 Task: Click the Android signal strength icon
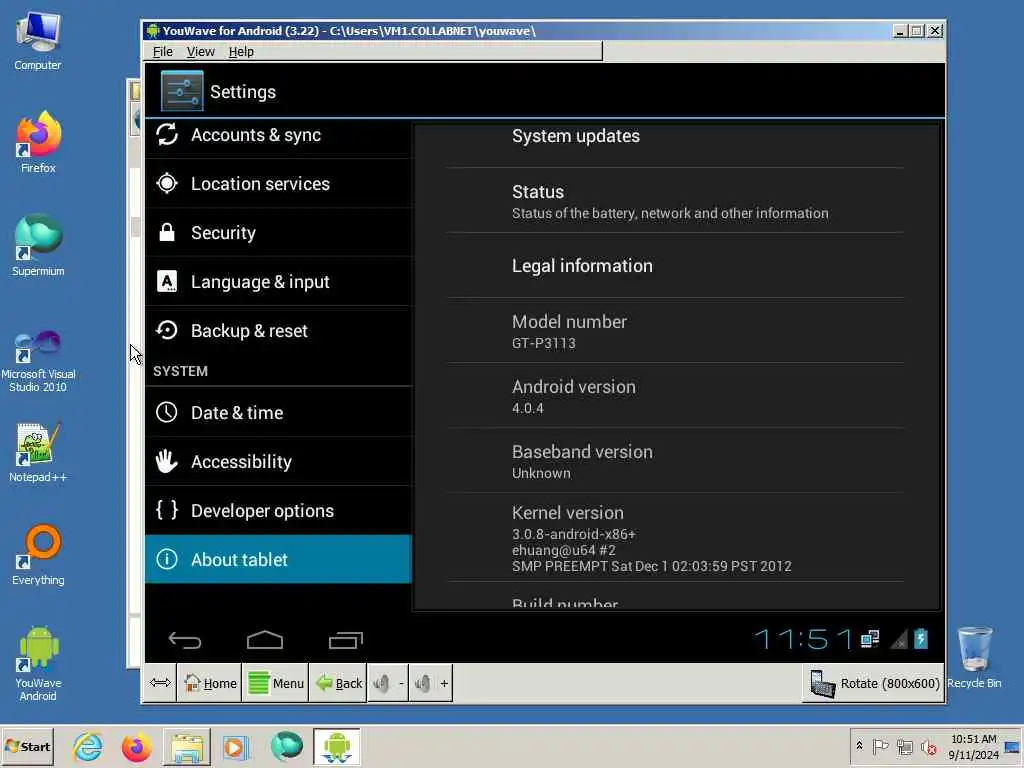[899, 639]
